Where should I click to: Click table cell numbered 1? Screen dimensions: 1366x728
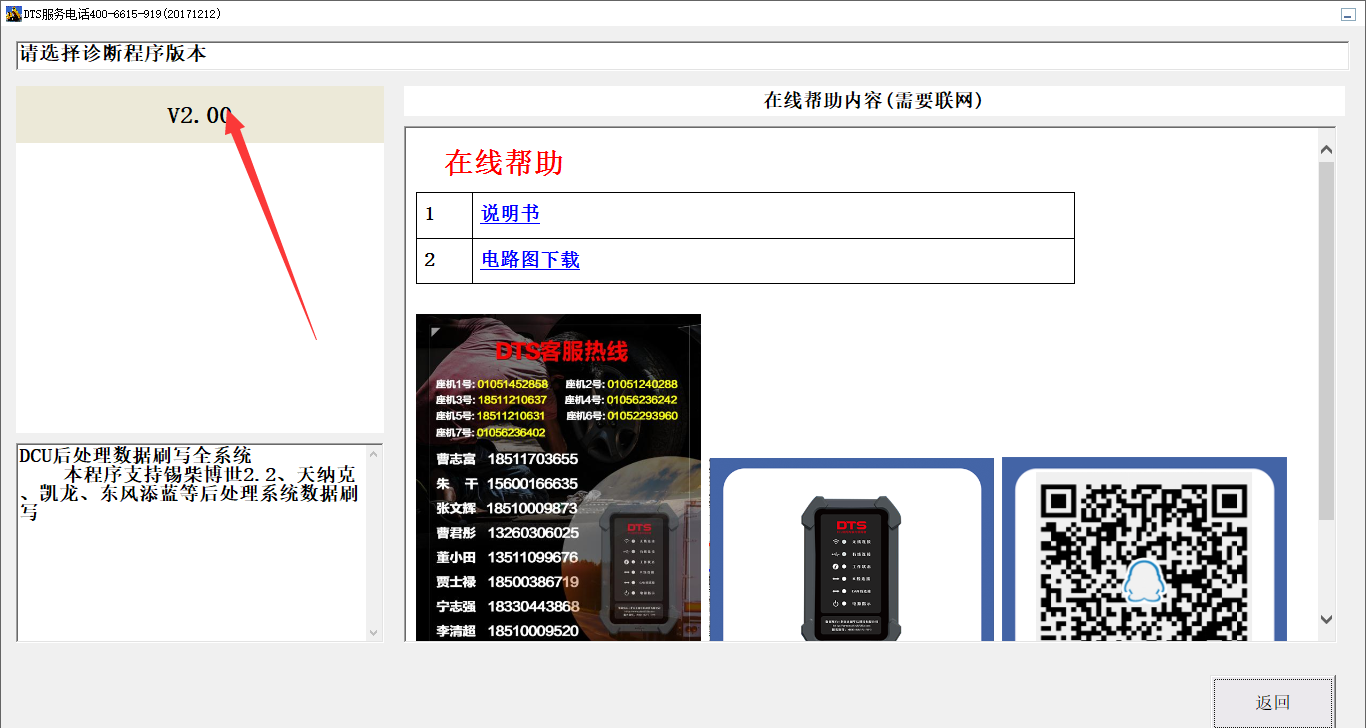[444, 215]
